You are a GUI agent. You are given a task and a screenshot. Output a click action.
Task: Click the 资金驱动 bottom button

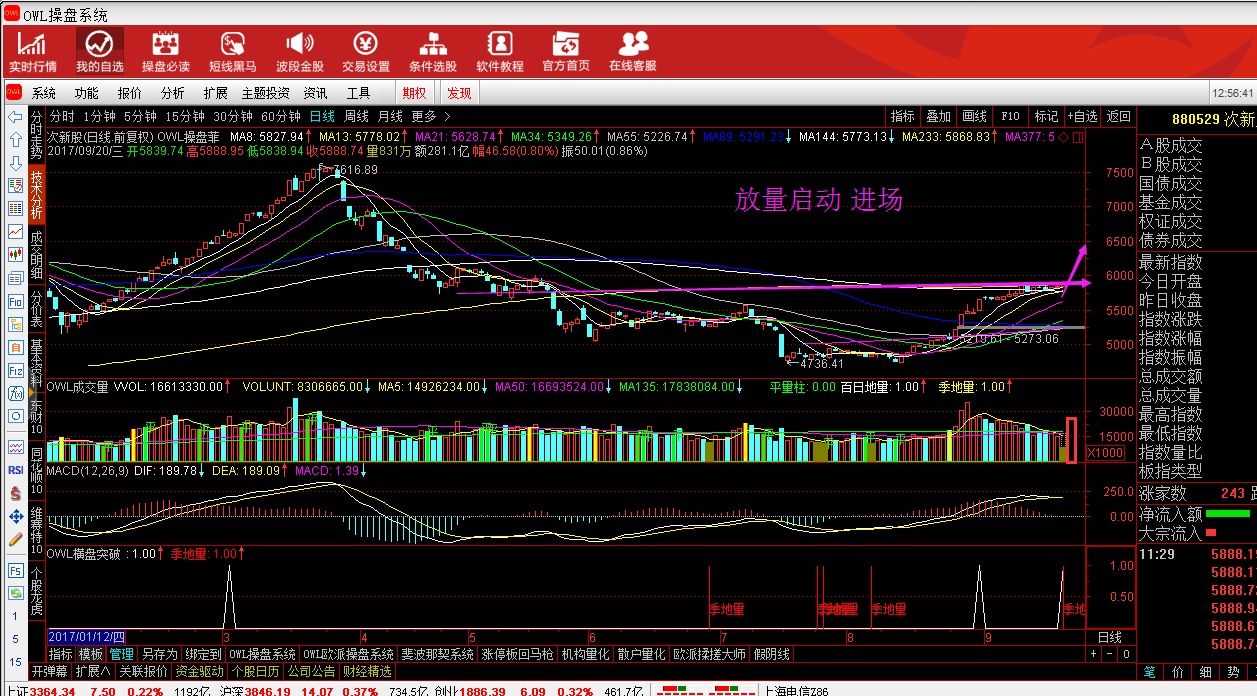[199, 671]
